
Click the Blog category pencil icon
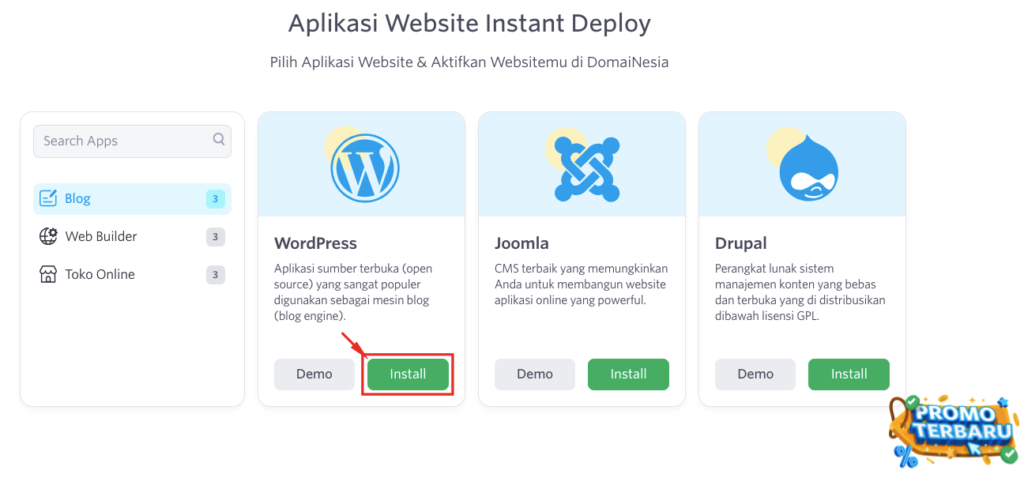coord(48,199)
